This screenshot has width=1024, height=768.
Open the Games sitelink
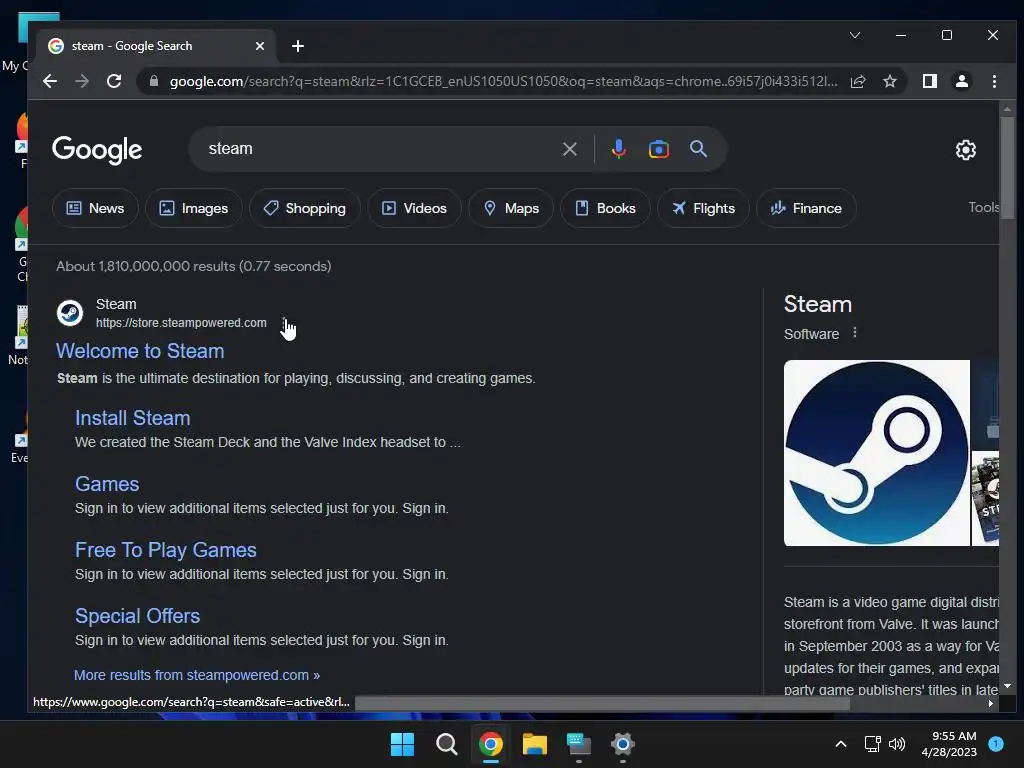click(x=107, y=484)
